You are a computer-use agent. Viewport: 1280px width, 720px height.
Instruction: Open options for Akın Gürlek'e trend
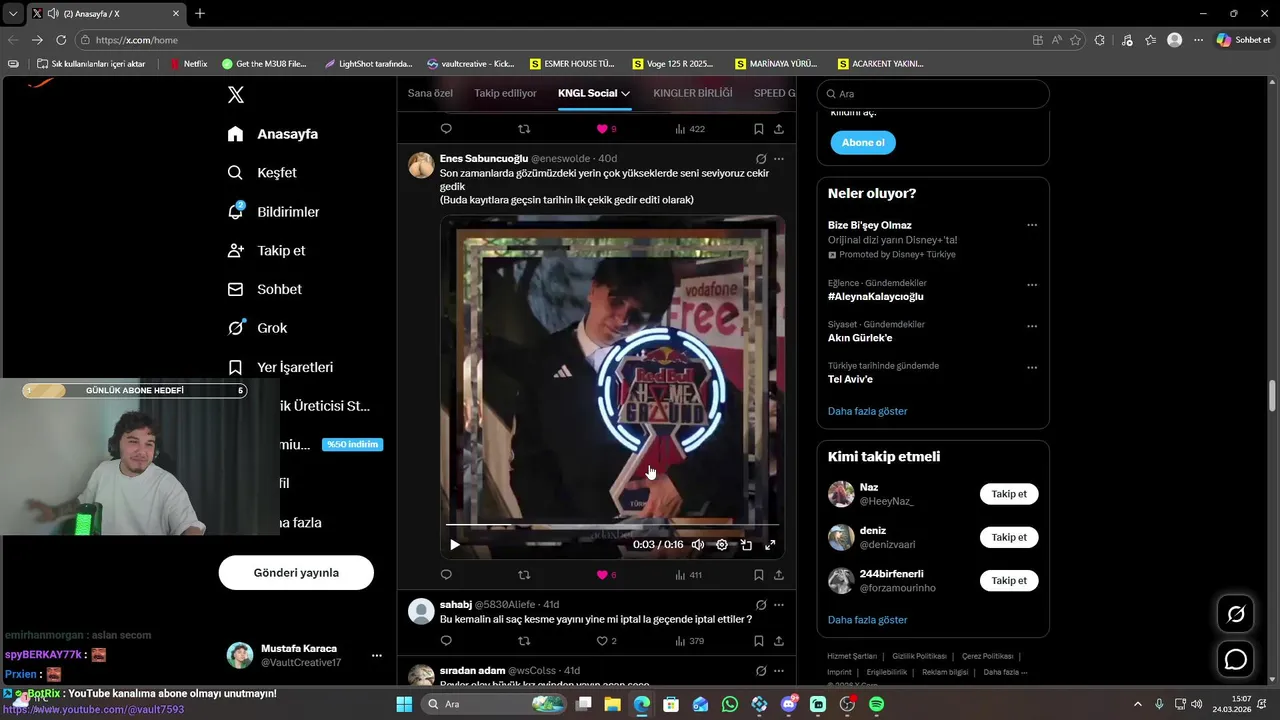point(1032,326)
